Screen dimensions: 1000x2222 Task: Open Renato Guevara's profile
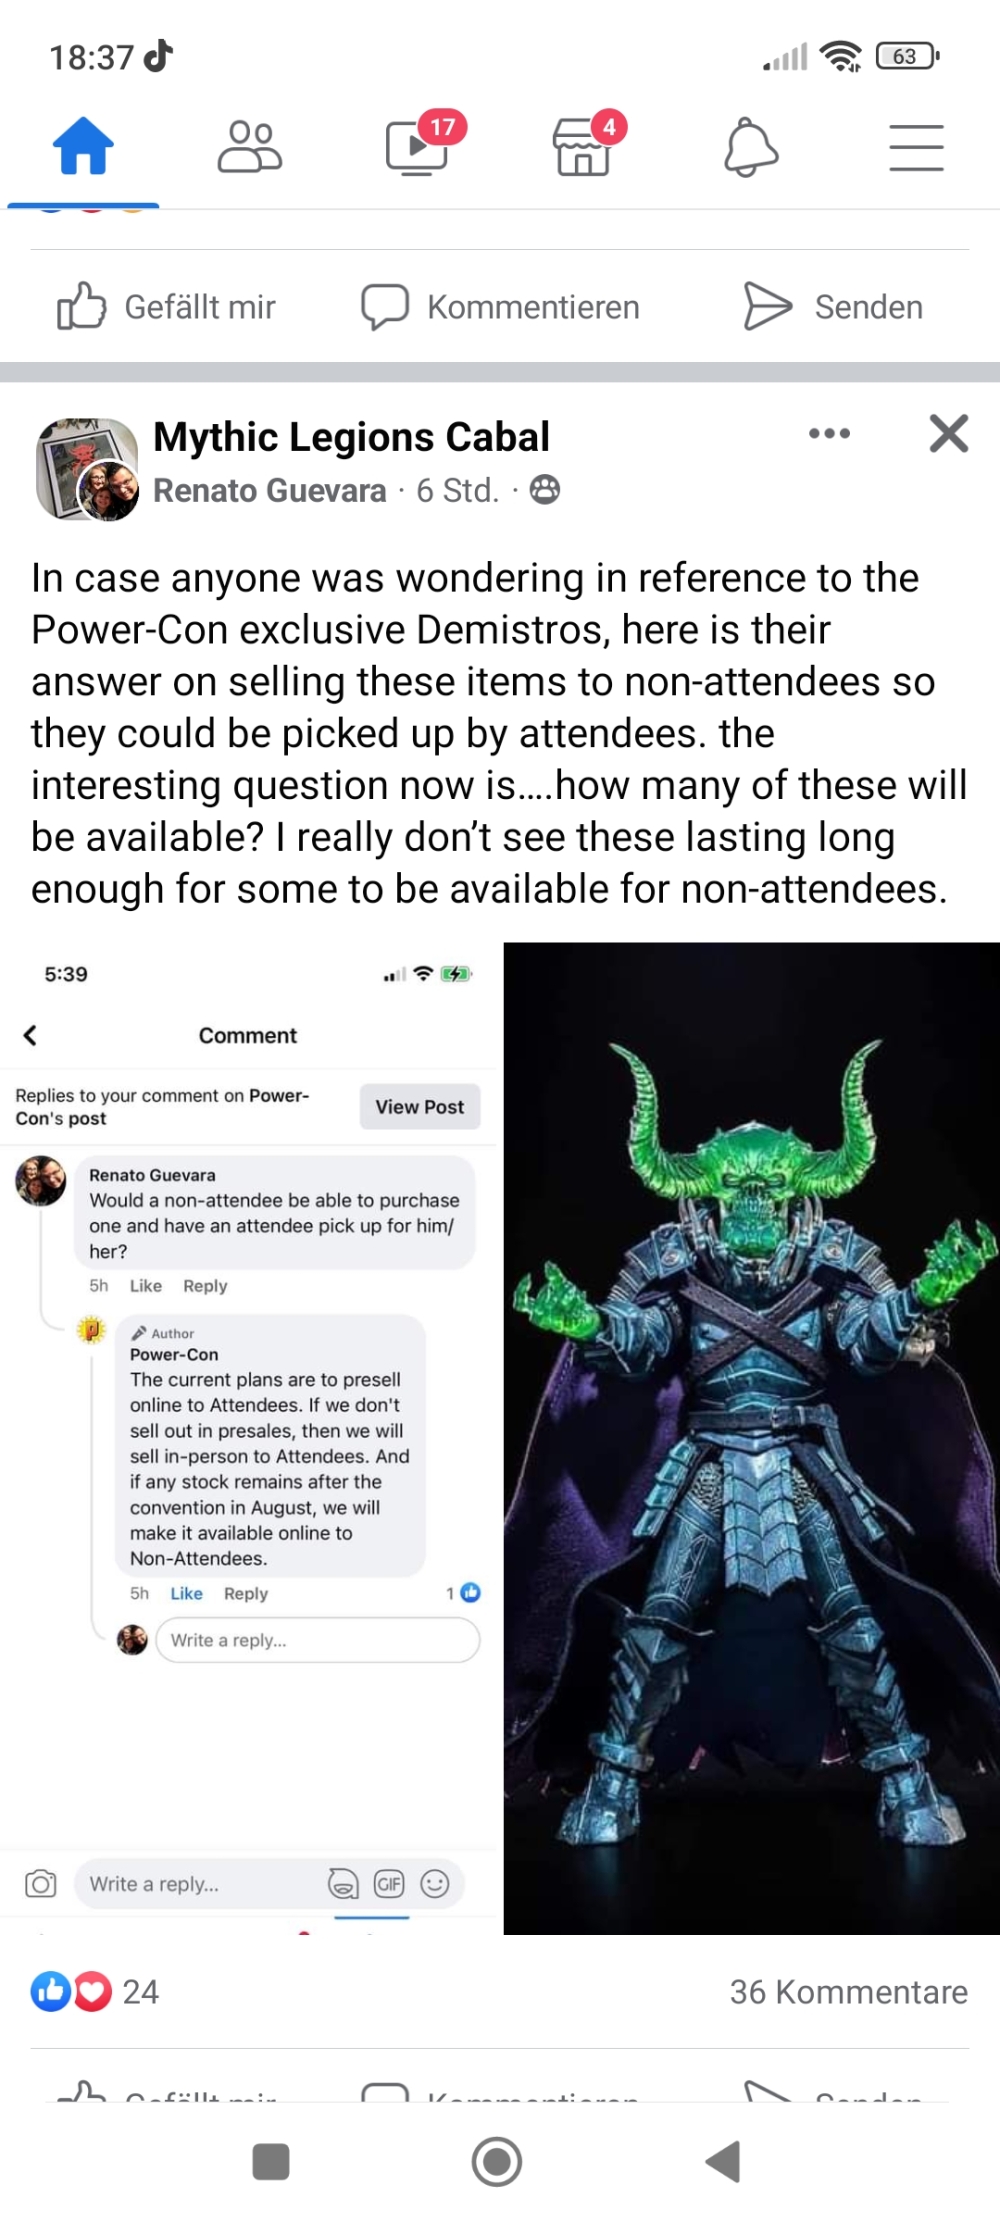(269, 490)
